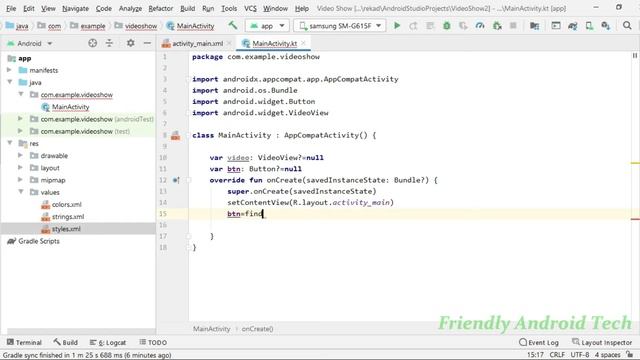Screen dimensions: 640x360
Task: Open the Build tool window
Action: click(65, 342)
